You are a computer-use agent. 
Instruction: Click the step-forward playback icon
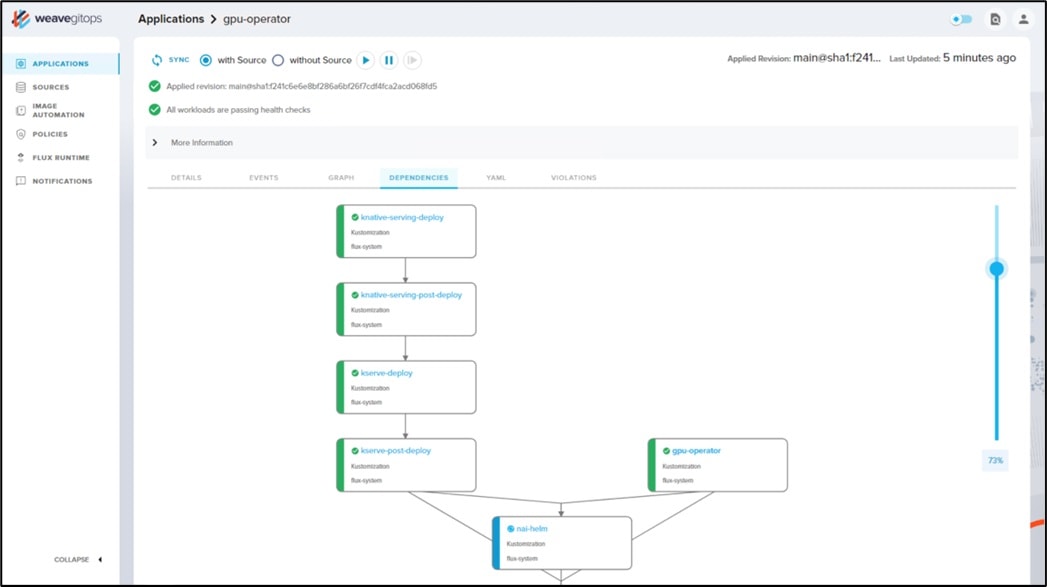(413, 60)
